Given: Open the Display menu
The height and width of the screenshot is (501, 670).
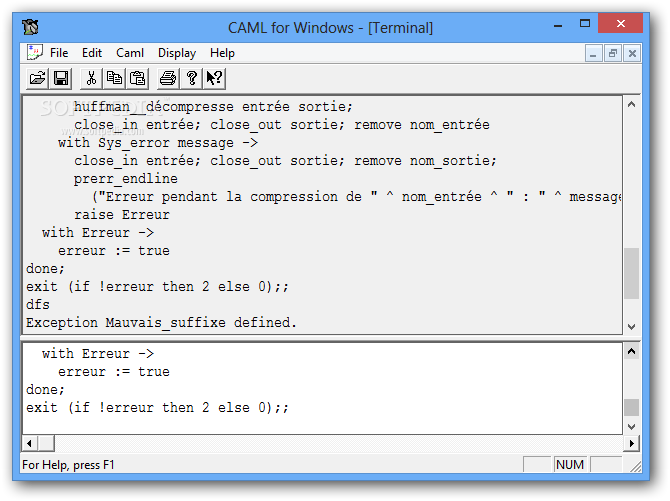Looking at the screenshot, I should (177, 53).
